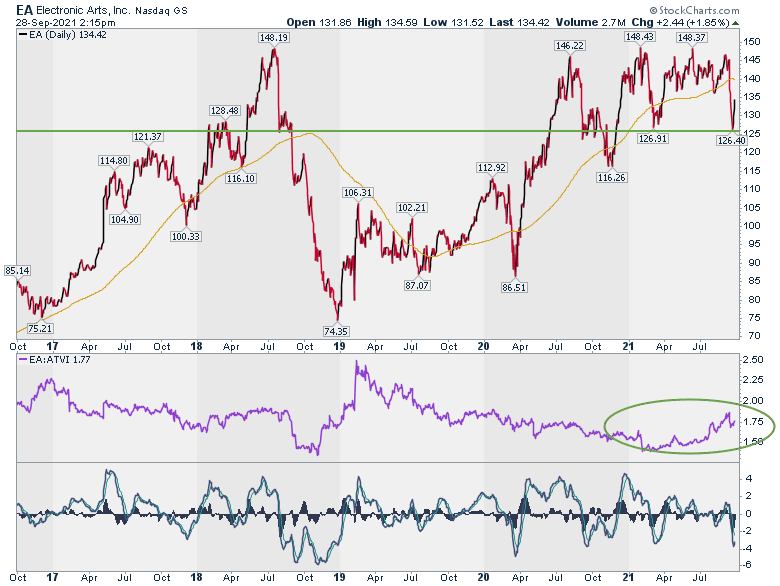Click the green up-arrow beside the change percentage
This screenshot has height=586, width=780.
pos(735,23)
